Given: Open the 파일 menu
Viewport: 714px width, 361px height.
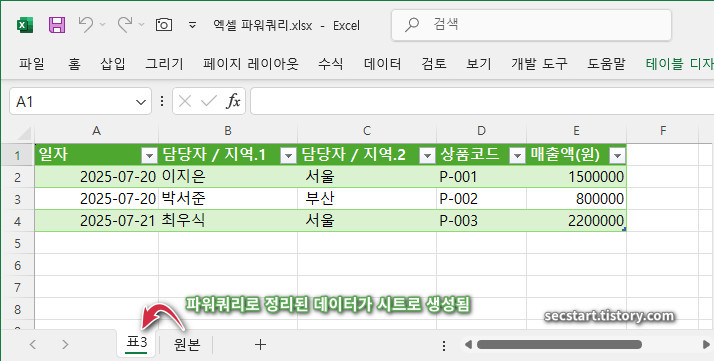Looking at the screenshot, I should [x=31, y=64].
